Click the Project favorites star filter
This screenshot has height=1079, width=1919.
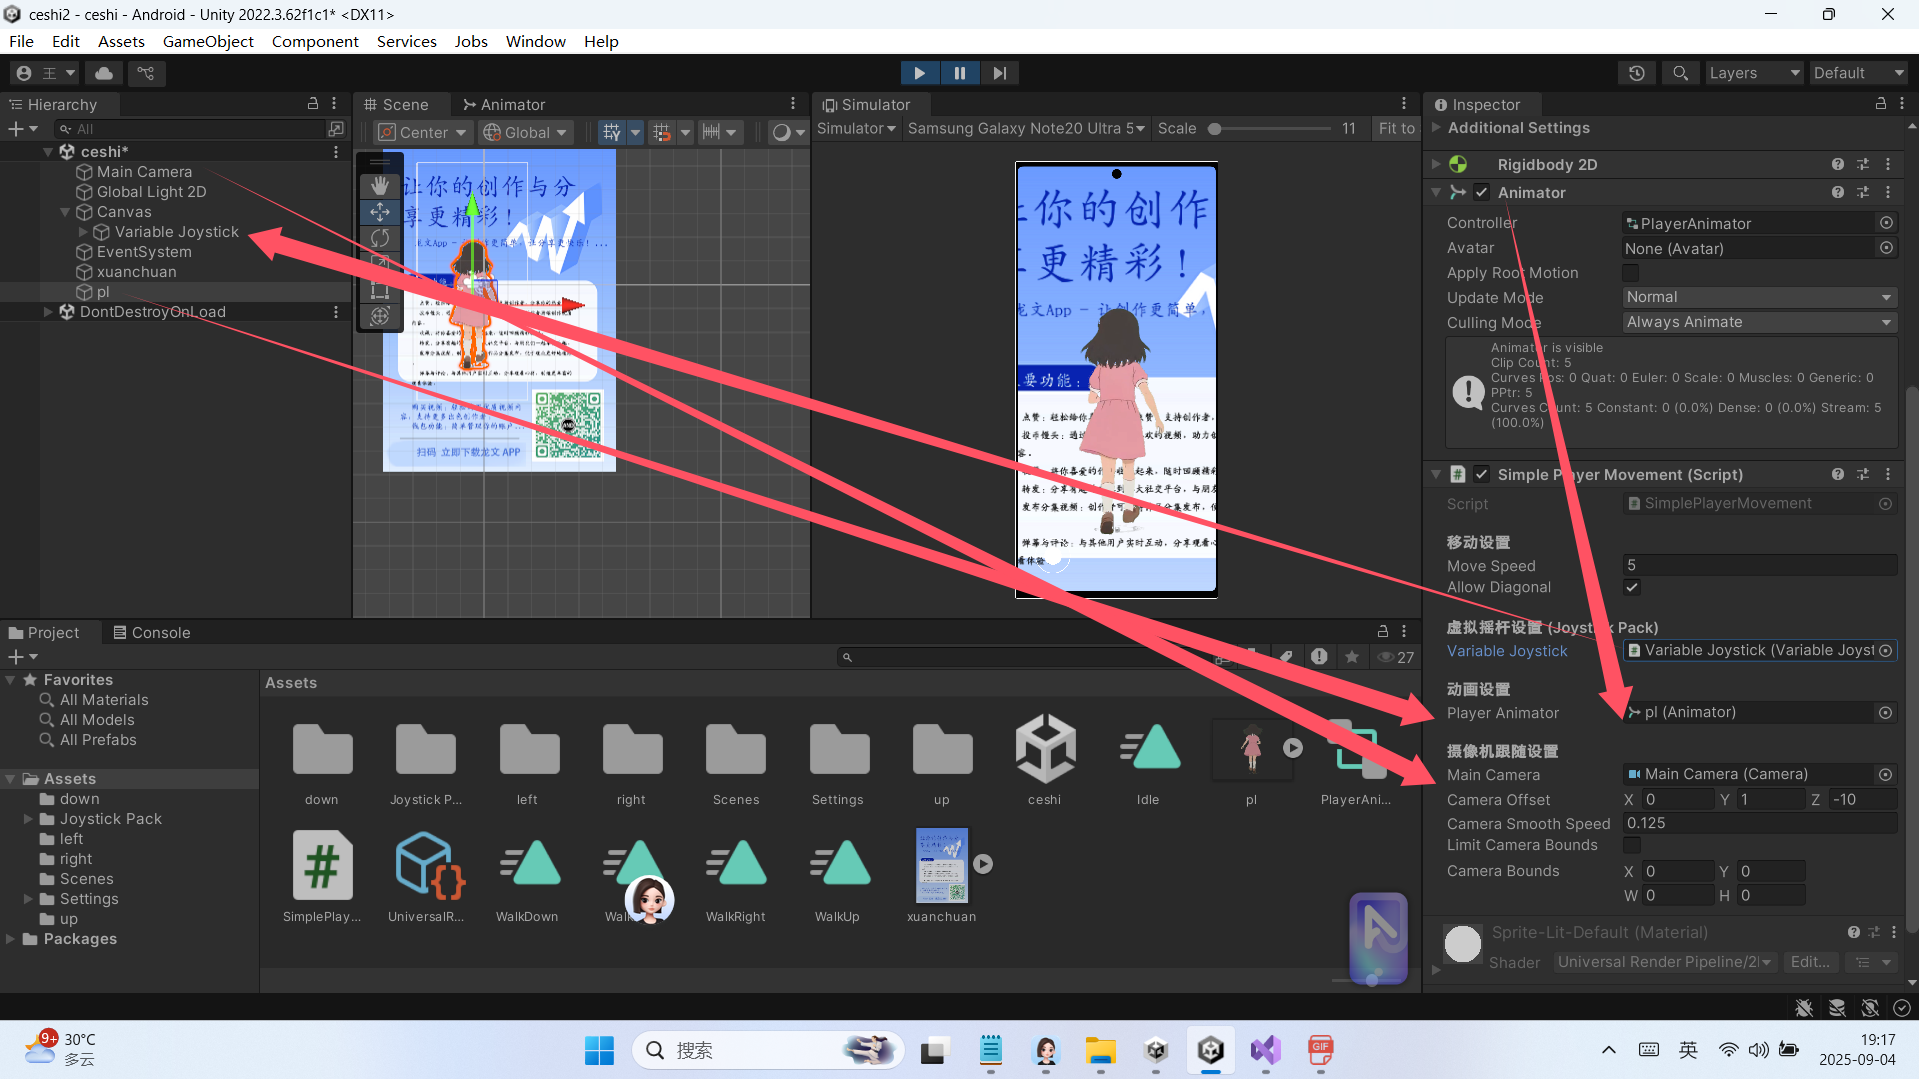pos(1352,657)
